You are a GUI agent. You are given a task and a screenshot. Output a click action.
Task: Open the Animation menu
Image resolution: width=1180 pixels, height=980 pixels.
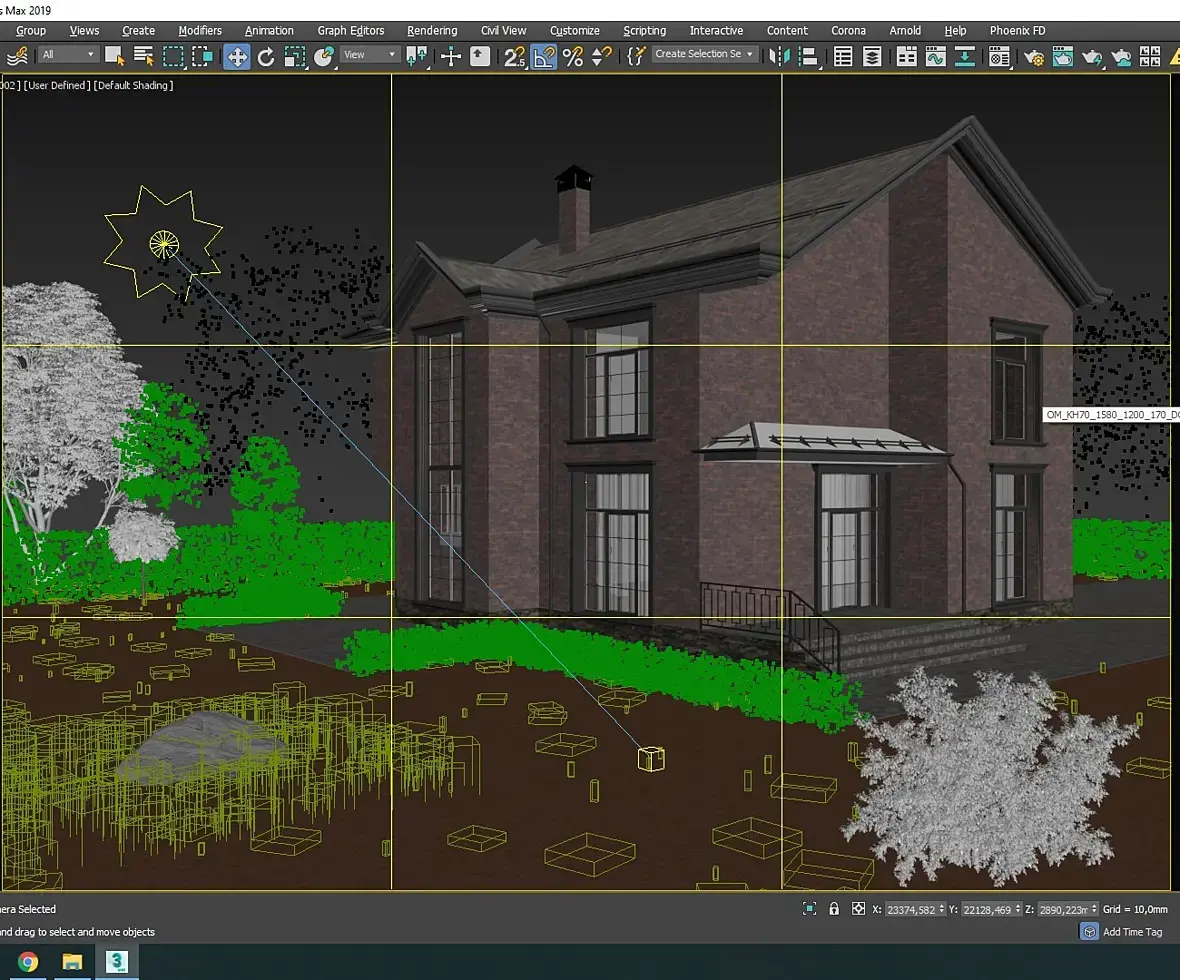[269, 31]
